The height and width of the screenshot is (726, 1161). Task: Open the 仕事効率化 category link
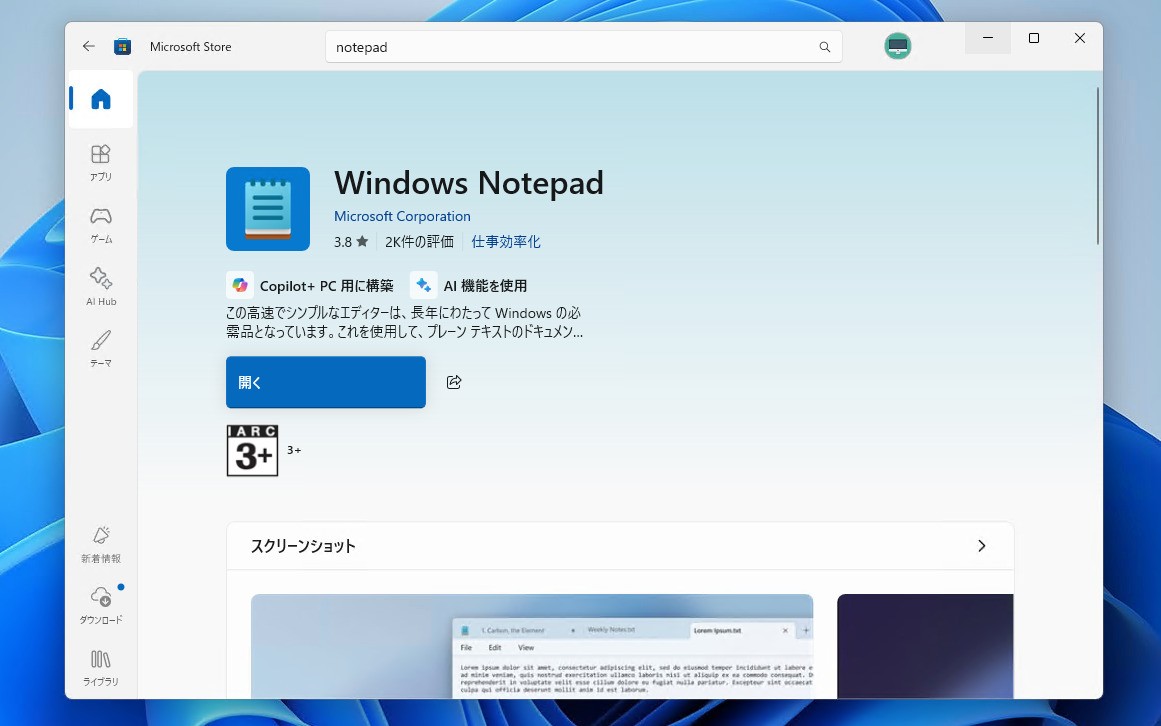coord(506,242)
